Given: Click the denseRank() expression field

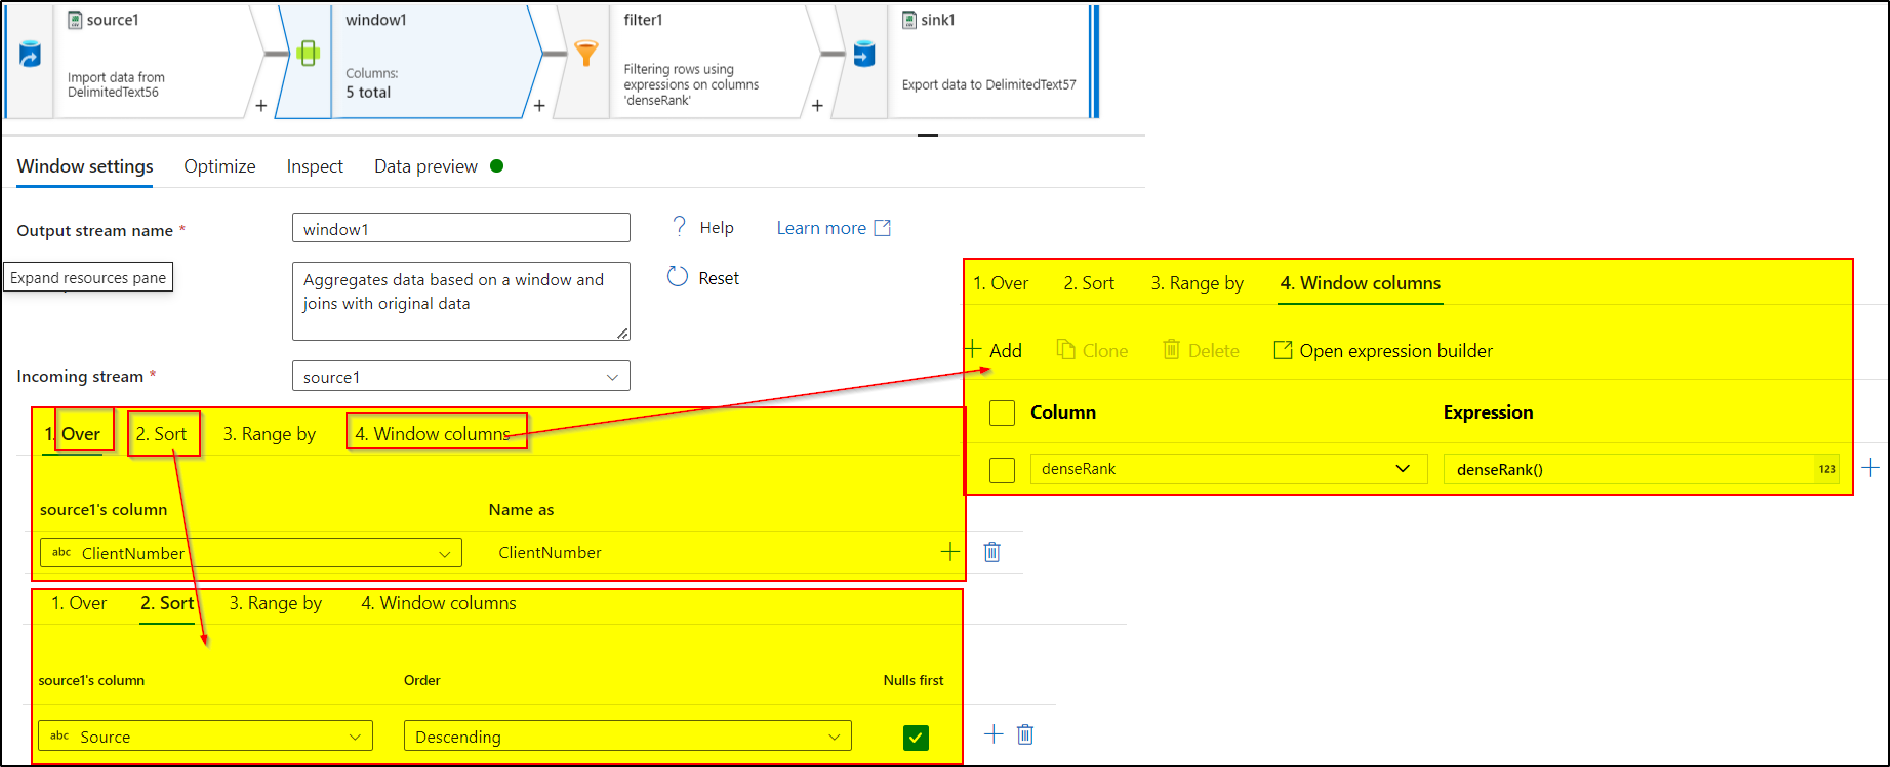Looking at the screenshot, I should (x=1642, y=469).
